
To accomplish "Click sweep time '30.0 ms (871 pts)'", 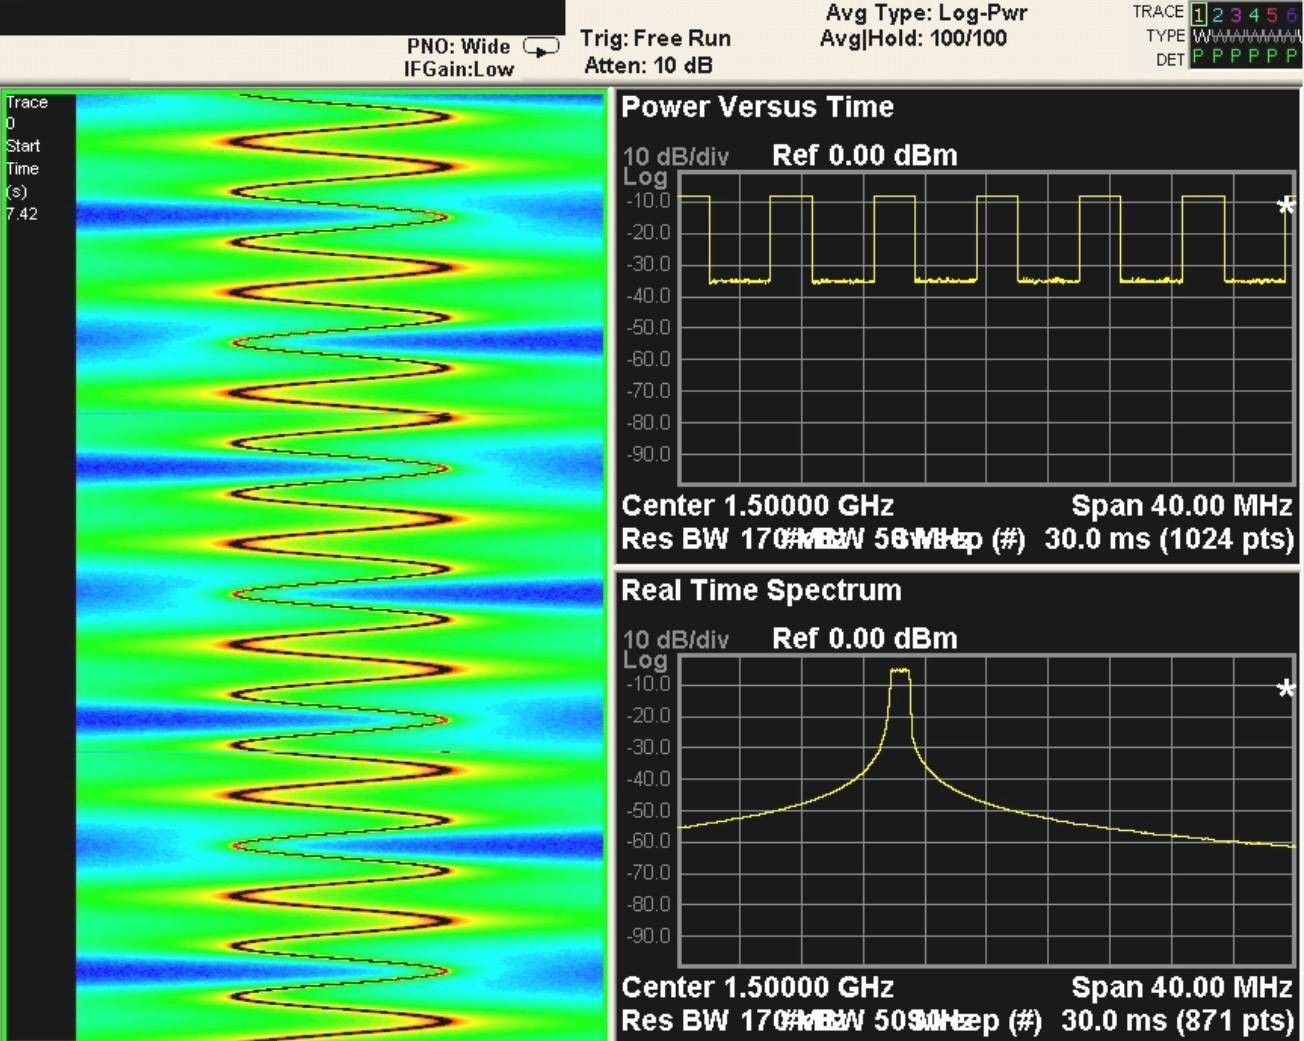I will point(1177,1020).
